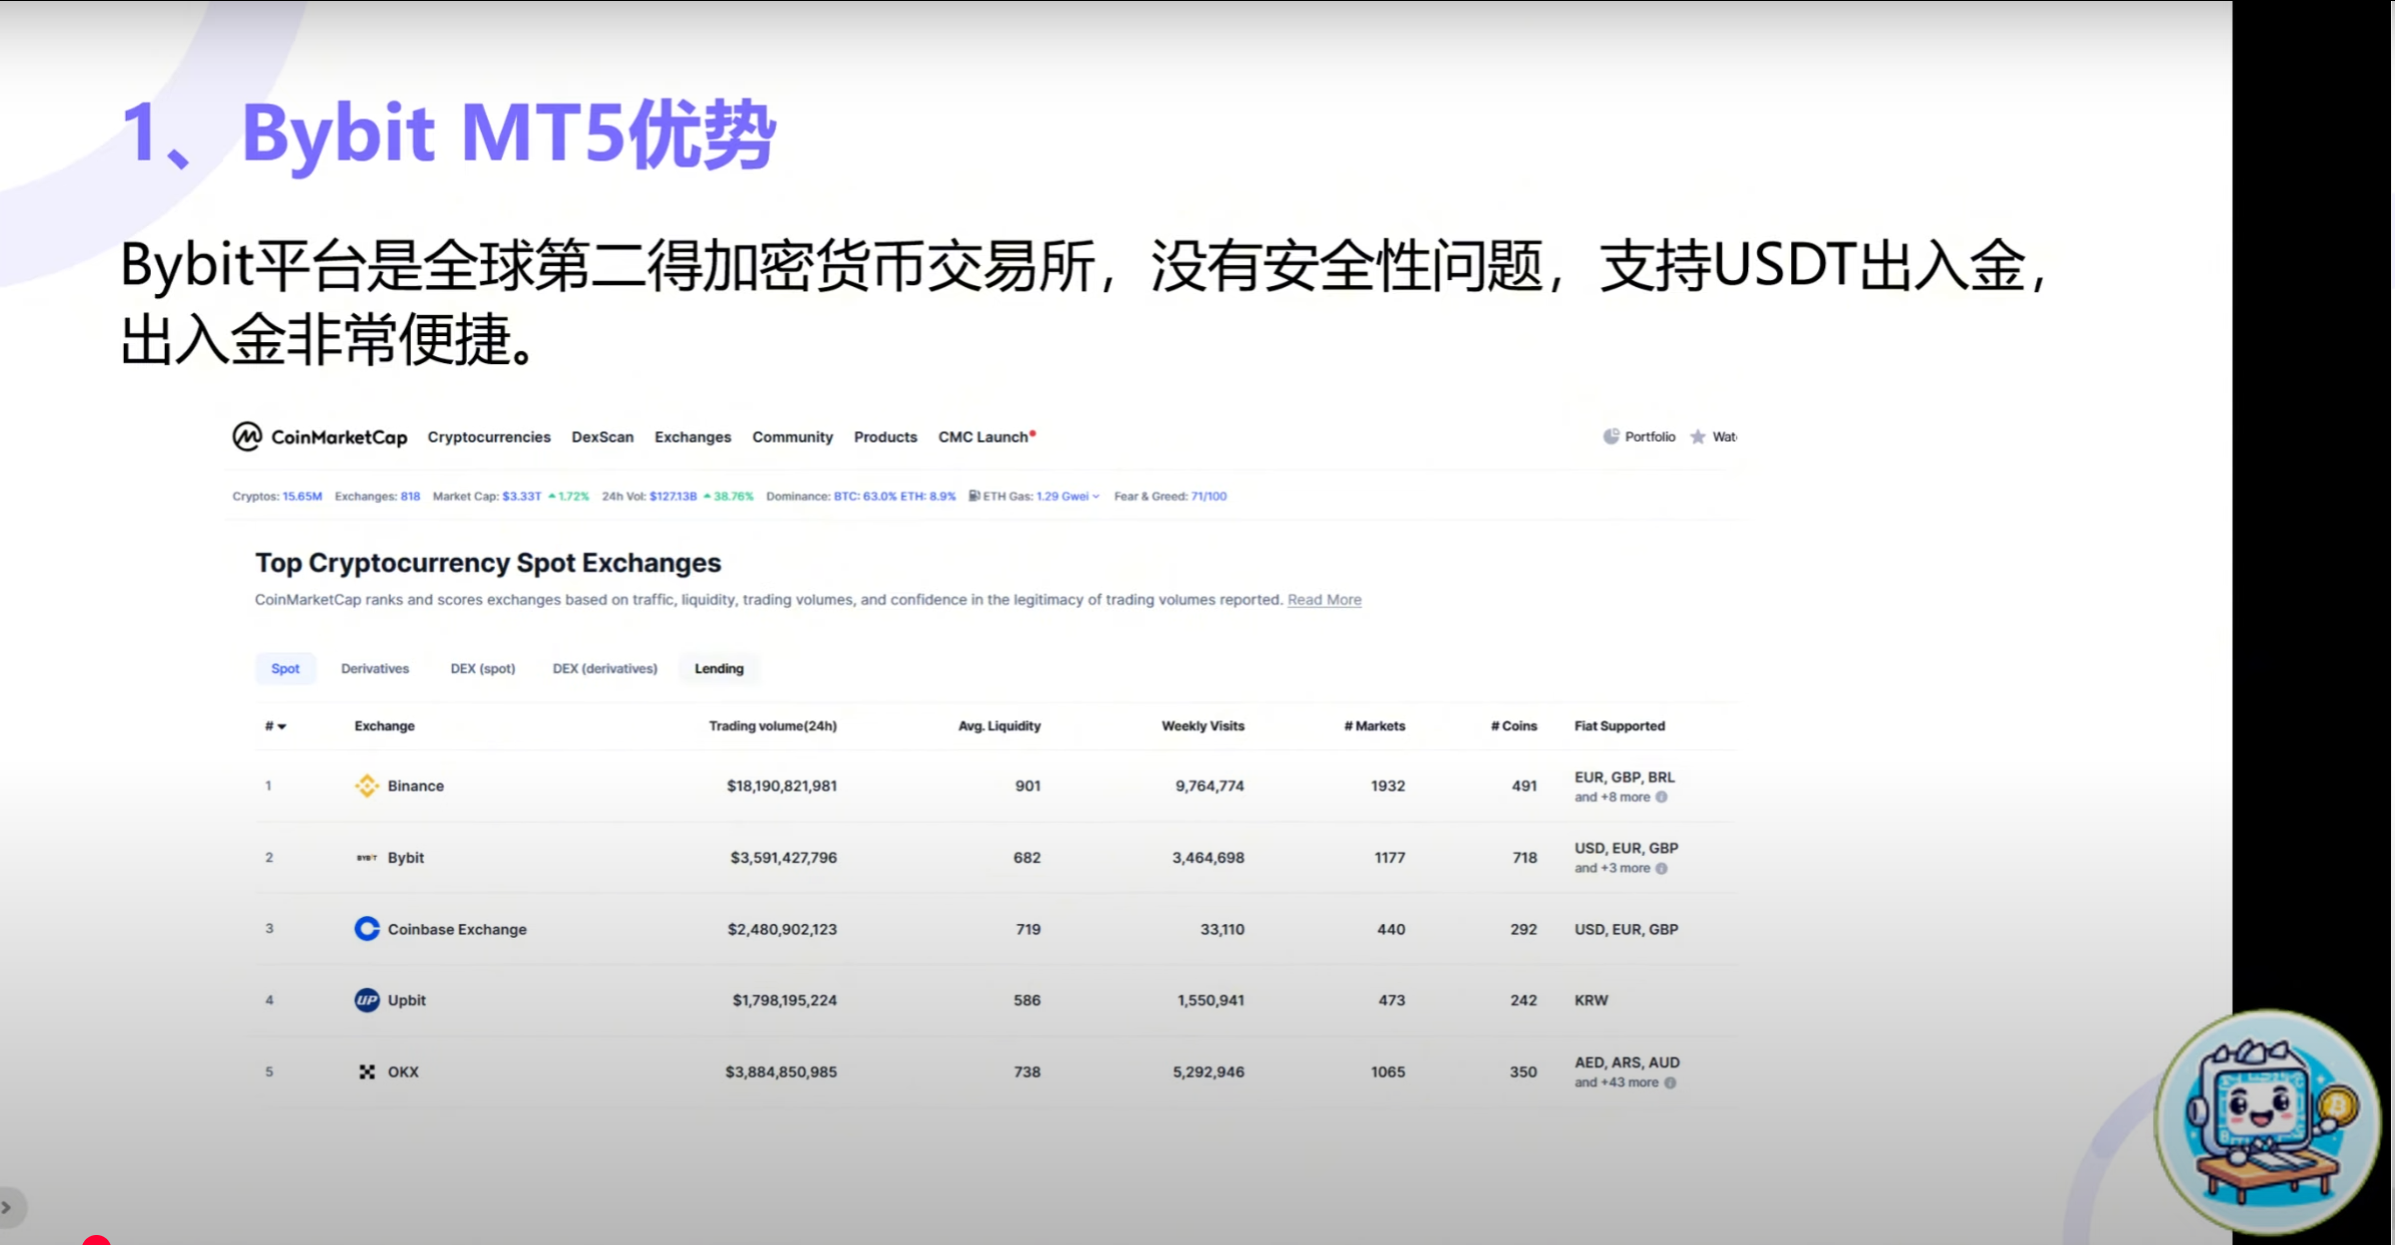This screenshot has height=1245, width=2395.
Task: Click info icon beside Binance 'and +8 more'
Action: click(1662, 797)
